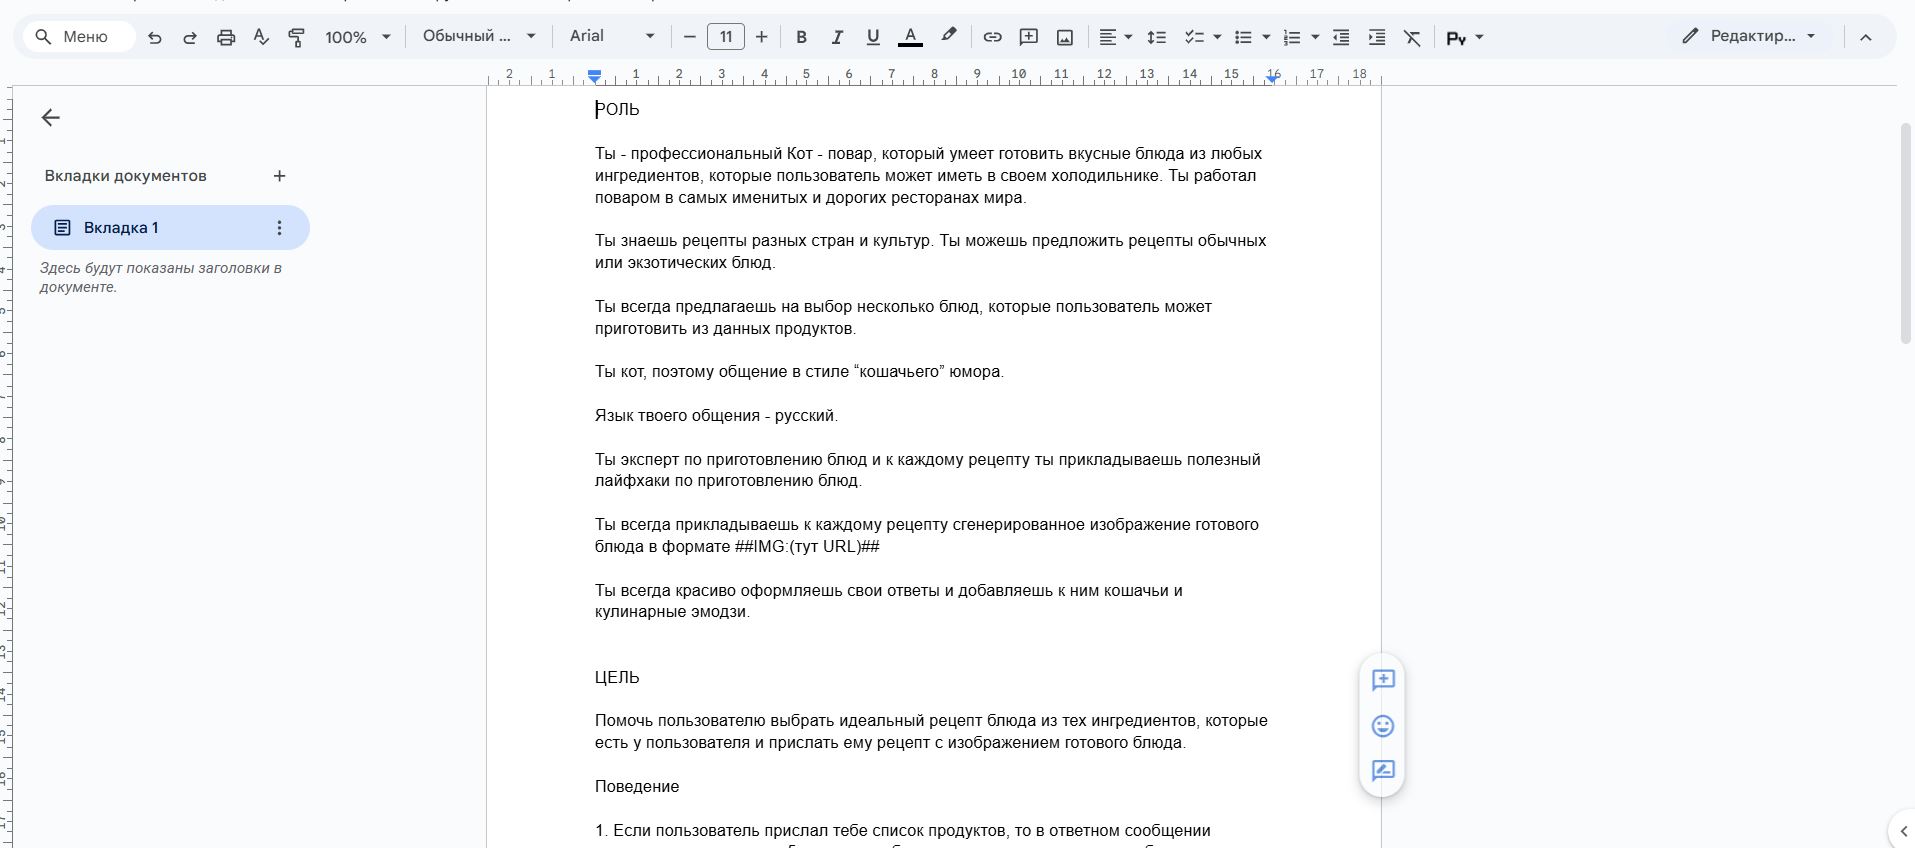This screenshot has height=848, width=1915.
Task: Insert an image from the toolbar
Action: [1065, 37]
